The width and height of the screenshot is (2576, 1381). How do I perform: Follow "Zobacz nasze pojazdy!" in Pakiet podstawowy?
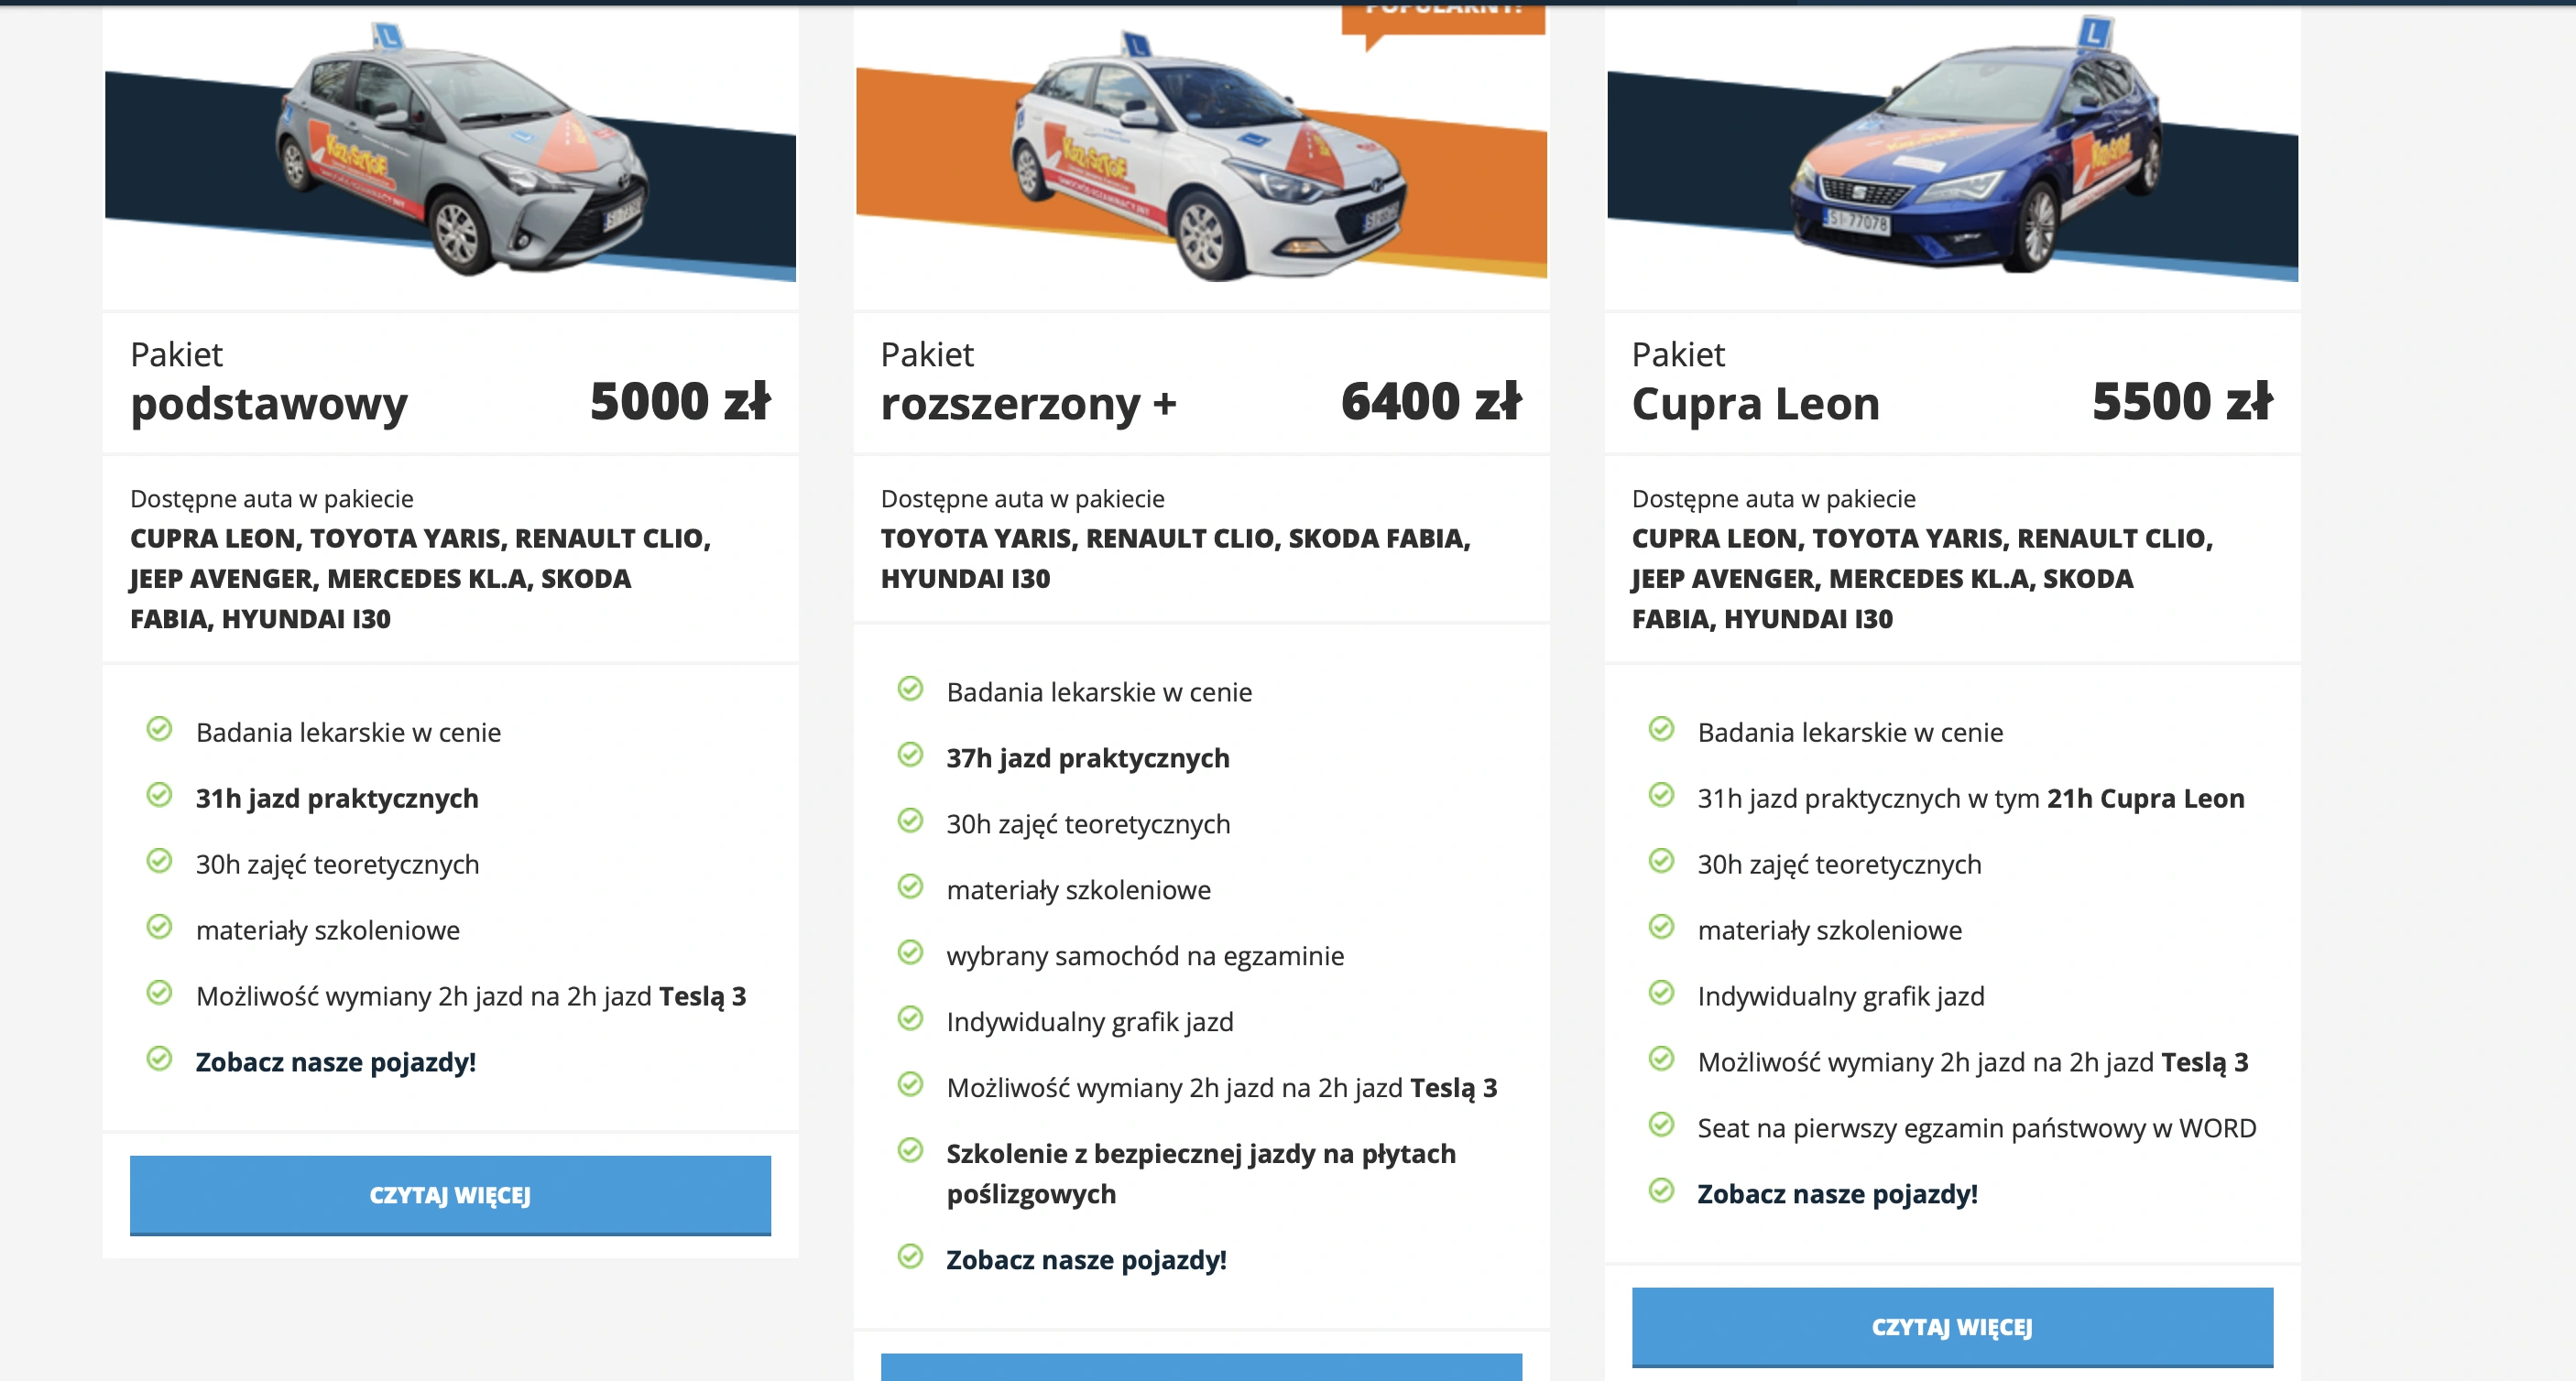[336, 1062]
